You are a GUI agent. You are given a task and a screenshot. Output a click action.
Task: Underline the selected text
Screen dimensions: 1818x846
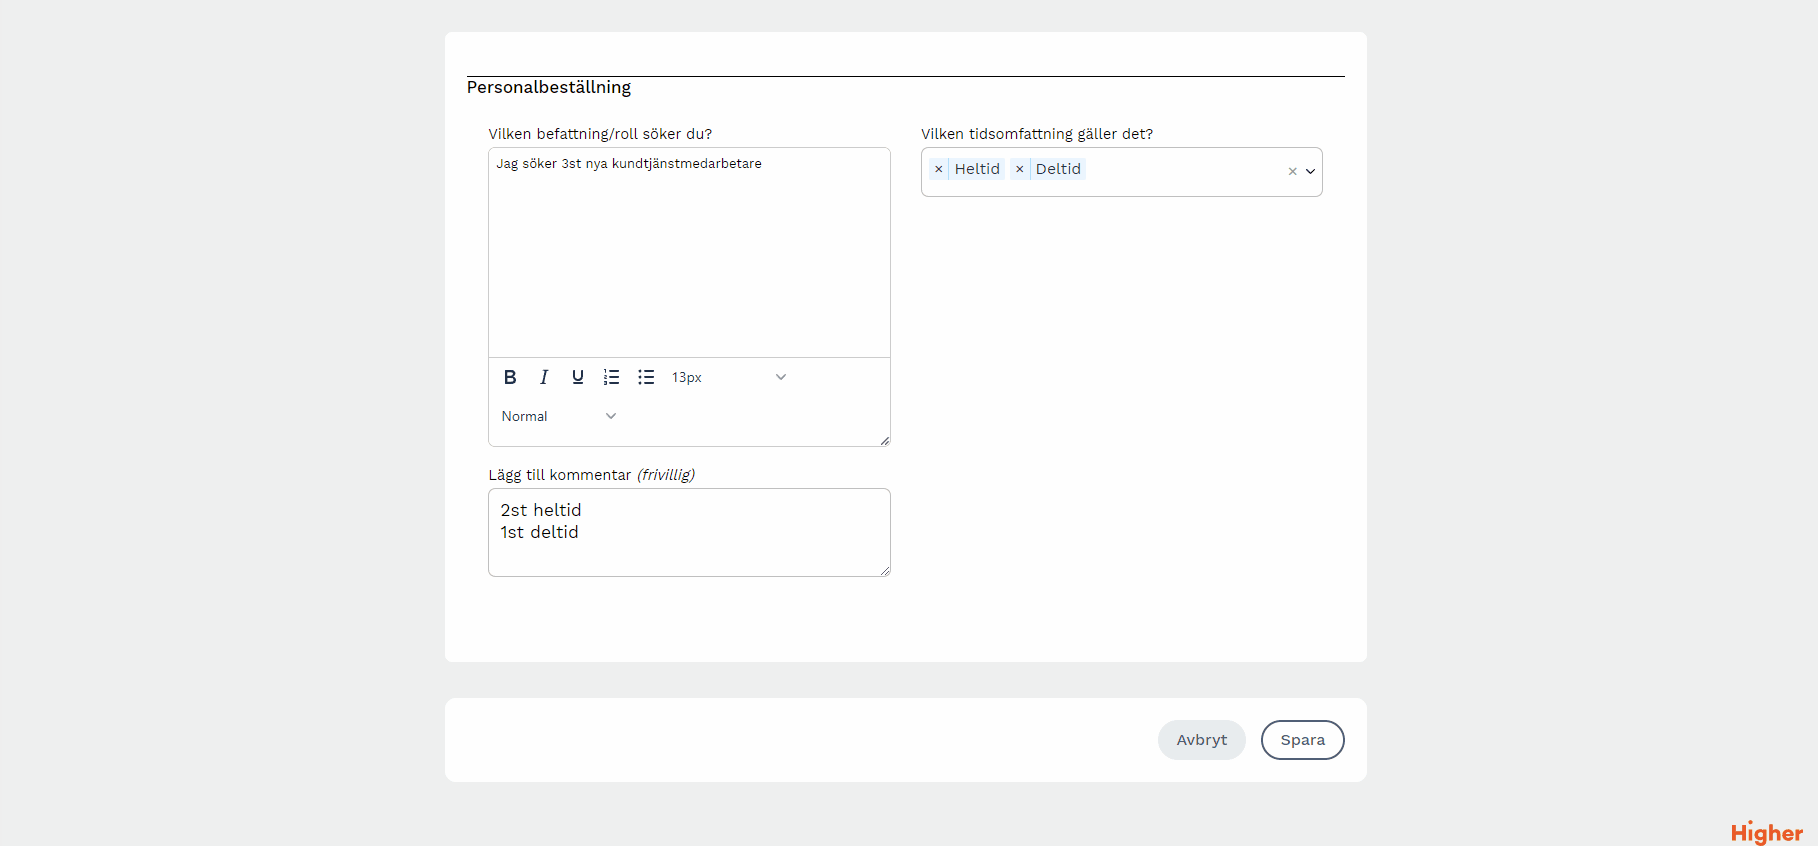[x=578, y=377]
